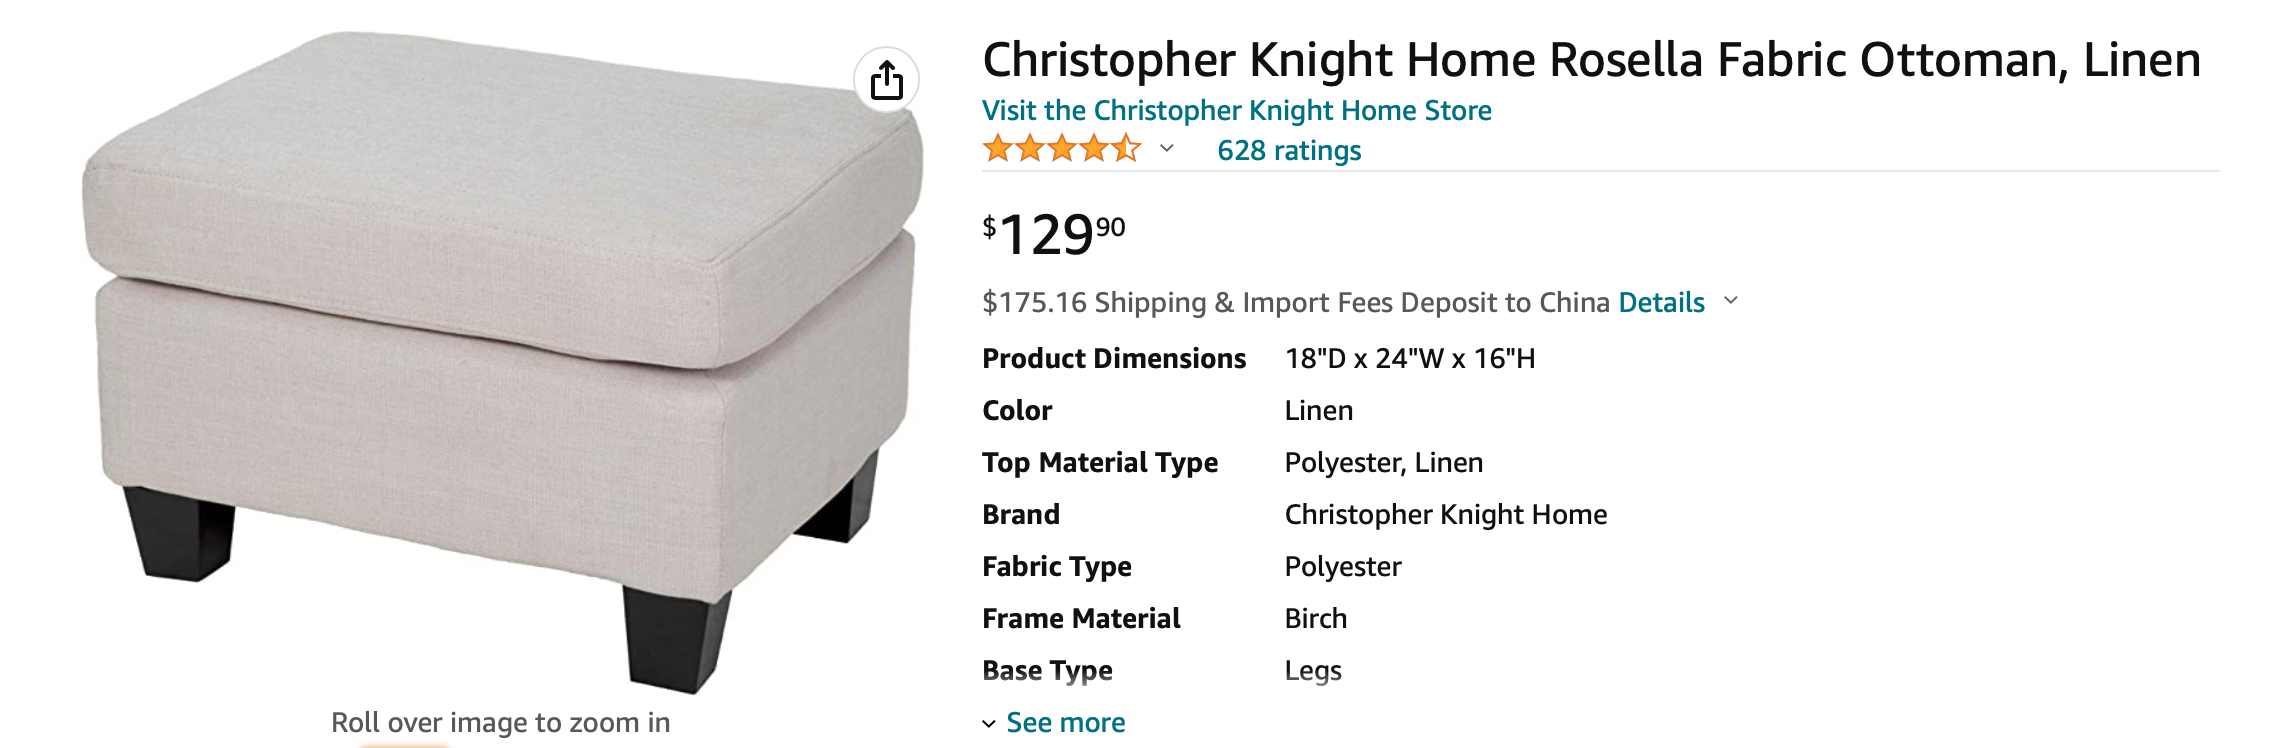Click the ottoman product image
2272x748 pixels.
(500, 360)
